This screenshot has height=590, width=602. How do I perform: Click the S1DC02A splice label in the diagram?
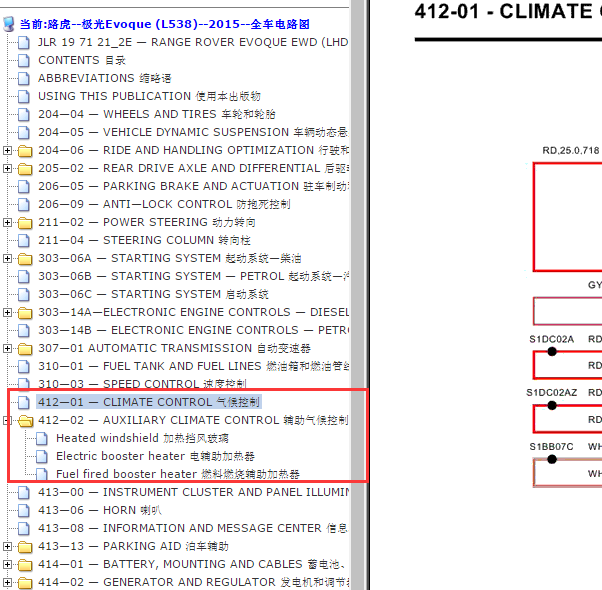pos(551,339)
